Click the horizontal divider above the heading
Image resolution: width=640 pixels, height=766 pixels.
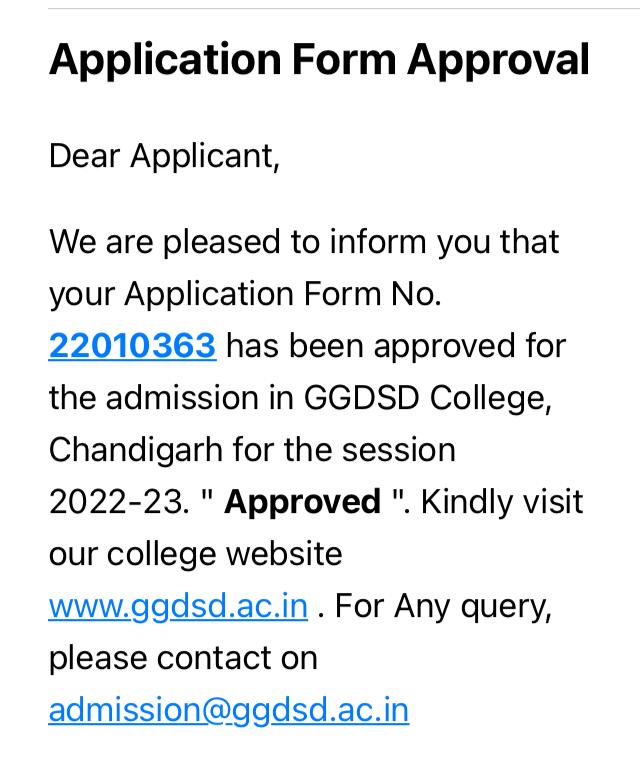pyautogui.click(x=344, y=8)
